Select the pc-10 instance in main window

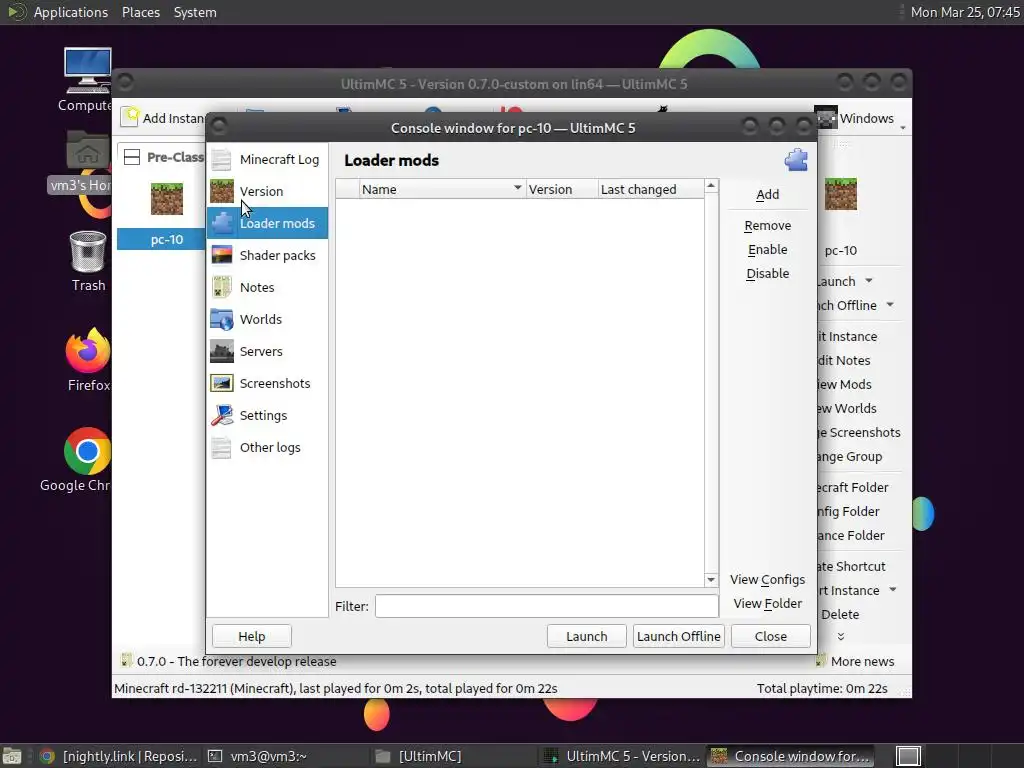[167, 240]
